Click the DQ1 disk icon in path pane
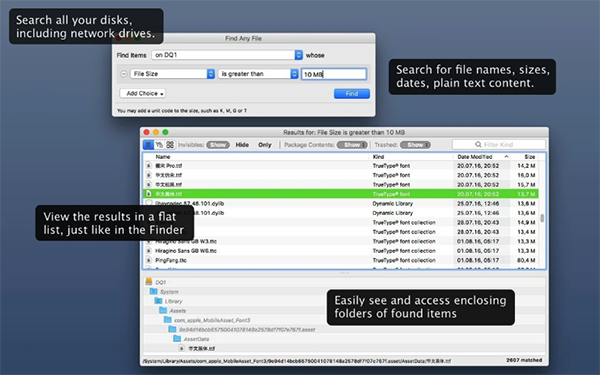The width and height of the screenshot is (600, 375). point(149,282)
